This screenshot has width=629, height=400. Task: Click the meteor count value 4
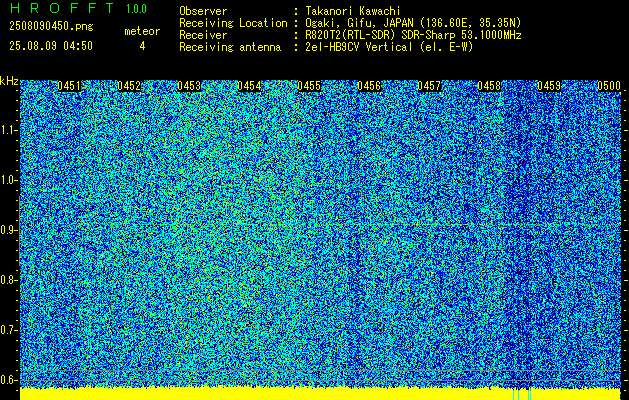pyautogui.click(x=142, y=46)
